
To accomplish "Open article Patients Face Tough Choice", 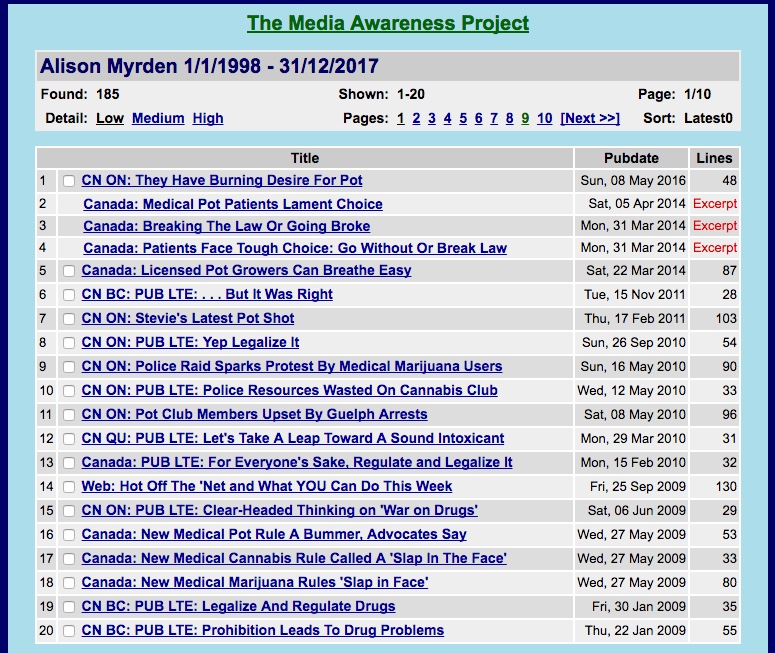I will (x=295, y=248).
